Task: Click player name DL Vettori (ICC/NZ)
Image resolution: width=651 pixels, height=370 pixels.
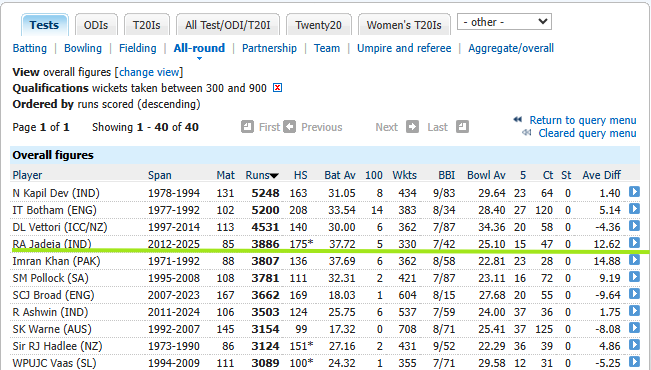Action: [x=60, y=227]
